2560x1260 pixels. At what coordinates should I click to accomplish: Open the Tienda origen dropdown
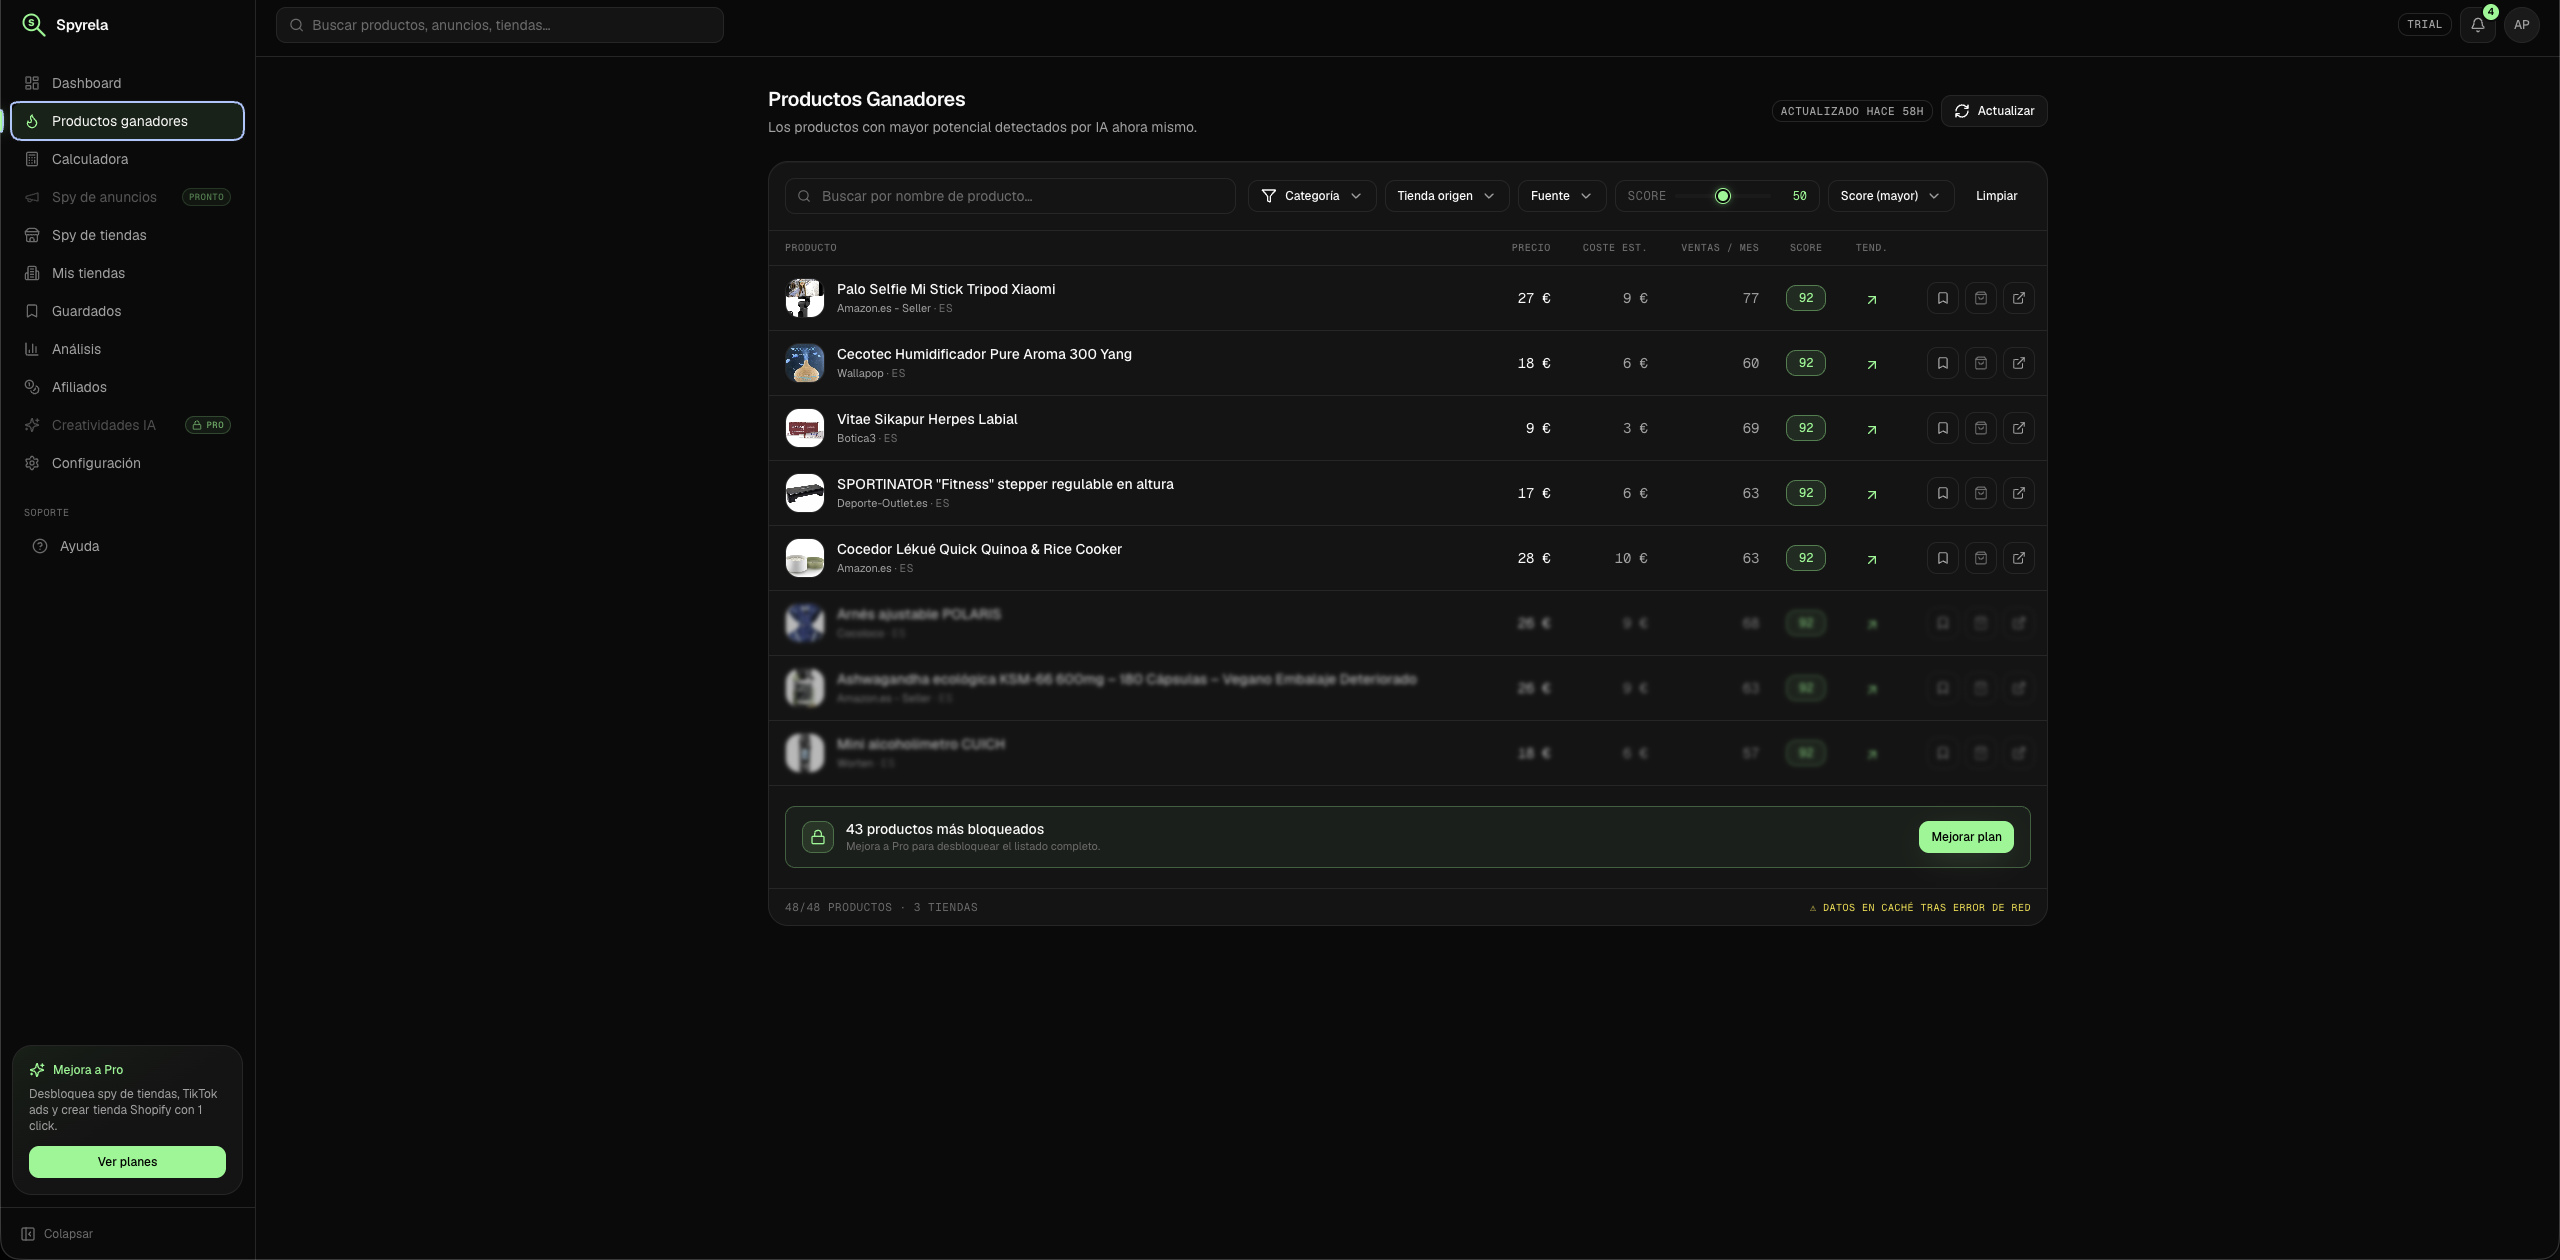tap(1446, 196)
